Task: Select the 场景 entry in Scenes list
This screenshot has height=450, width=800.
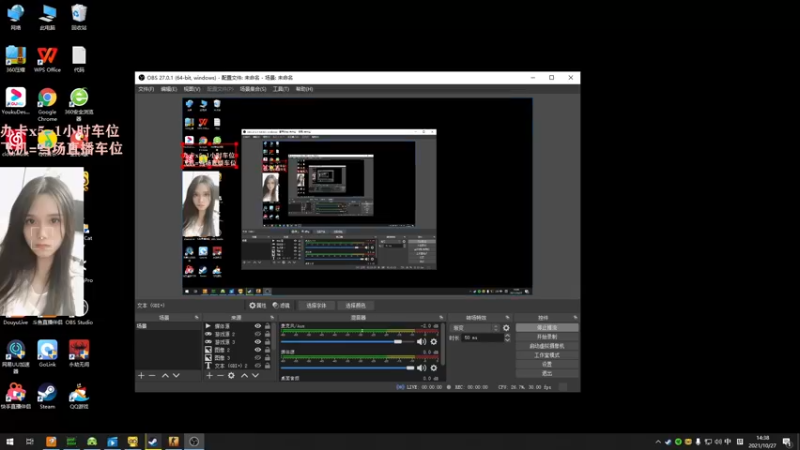Action: coord(168,326)
